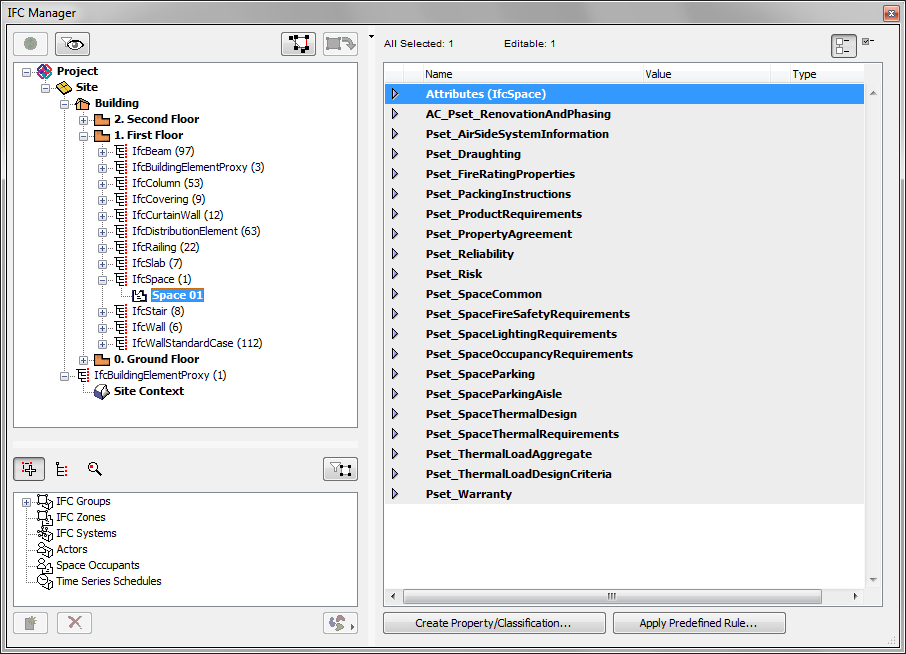The image size is (906, 654).
Task: Click the Name column header
Action: click(x=532, y=74)
